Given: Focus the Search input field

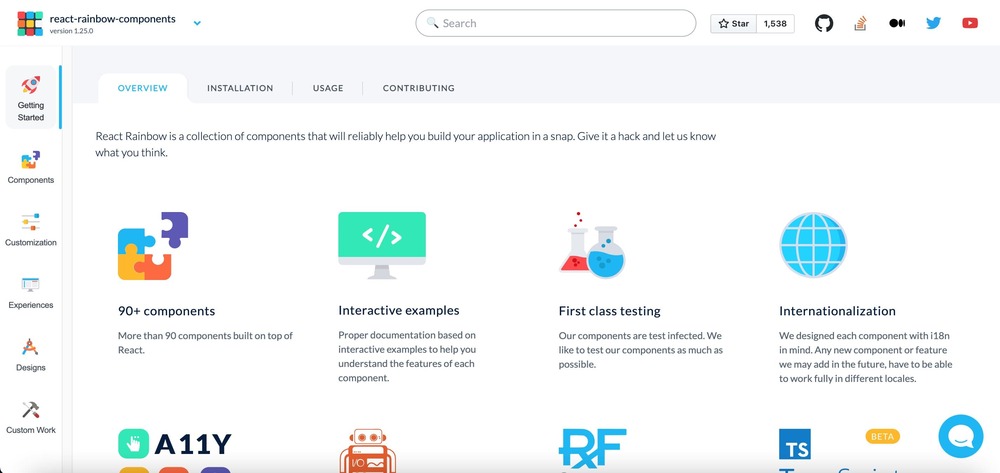Looking at the screenshot, I should (555, 23).
